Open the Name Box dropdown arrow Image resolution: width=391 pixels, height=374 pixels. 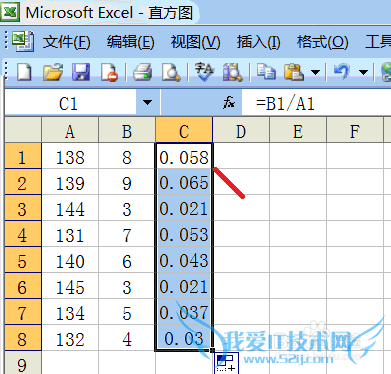pos(147,102)
